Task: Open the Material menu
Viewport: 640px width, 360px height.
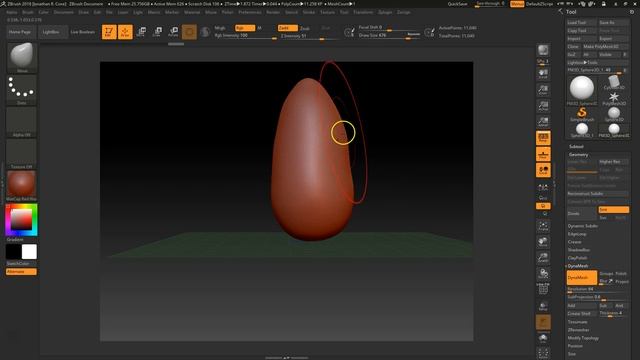Action: click(x=192, y=12)
